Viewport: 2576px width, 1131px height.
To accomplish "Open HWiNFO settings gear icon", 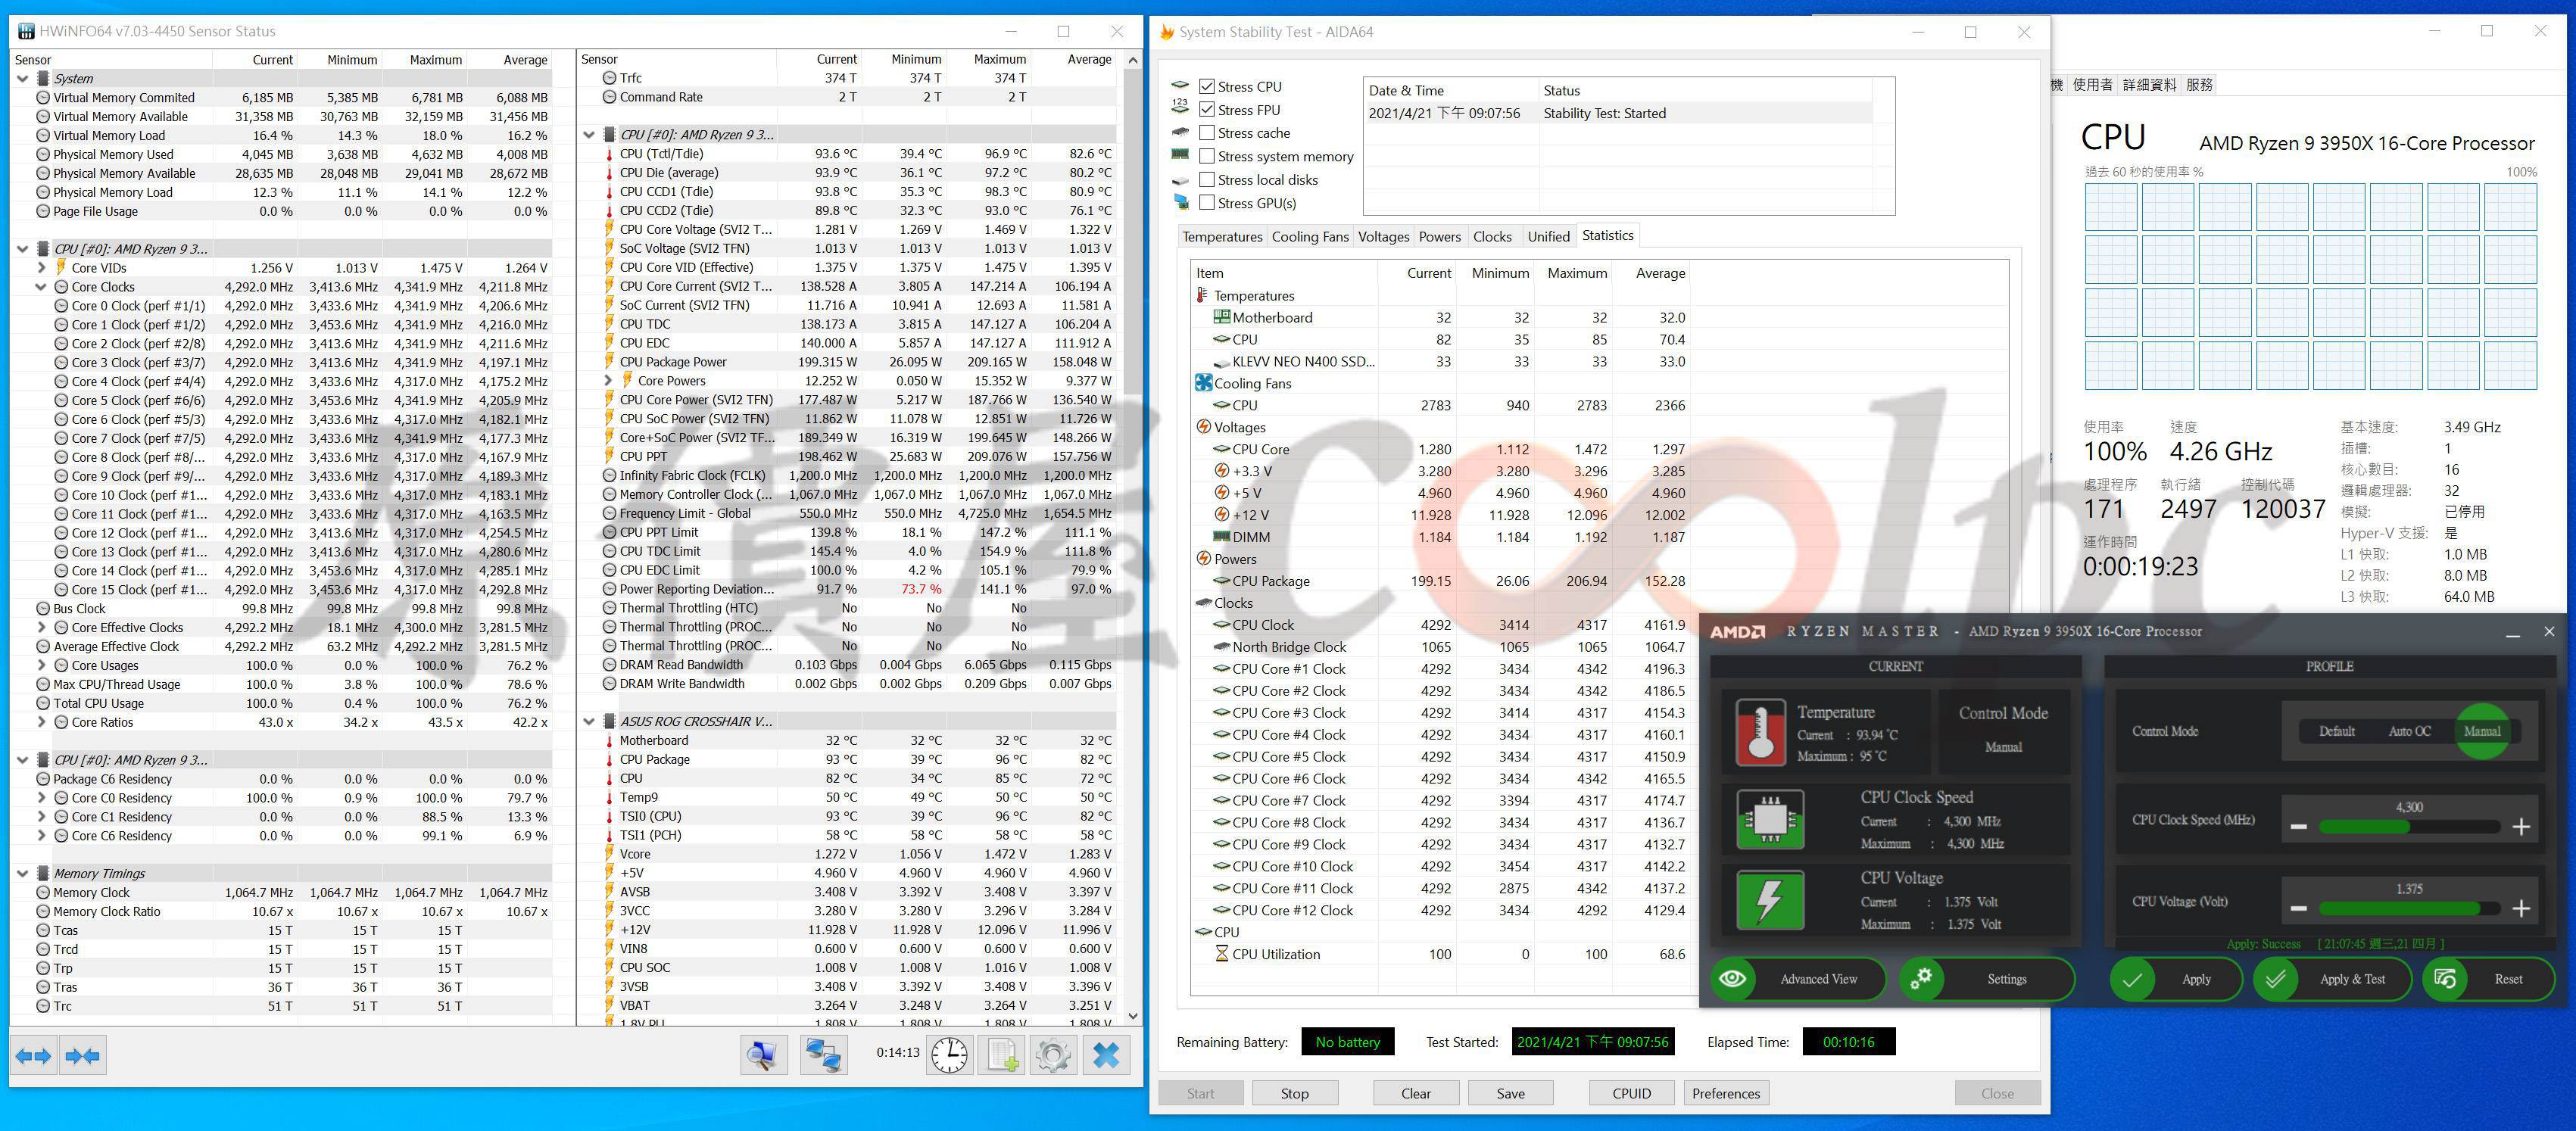I will click(x=1053, y=1055).
